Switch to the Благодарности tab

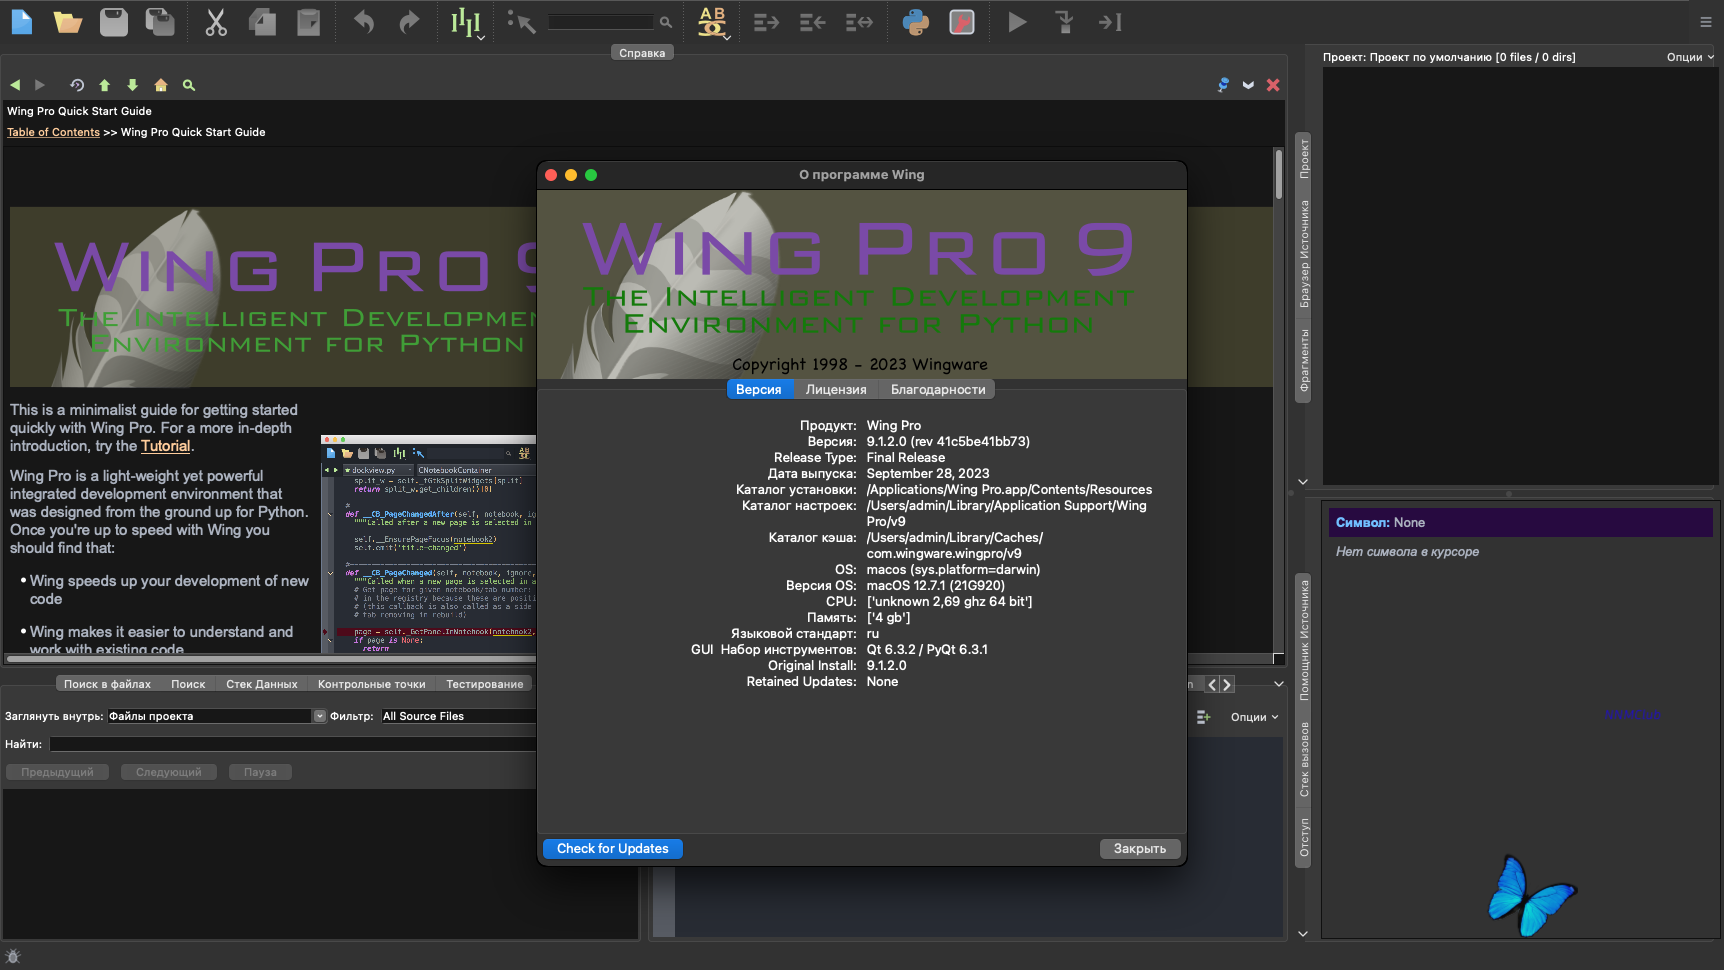pos(938,390)
